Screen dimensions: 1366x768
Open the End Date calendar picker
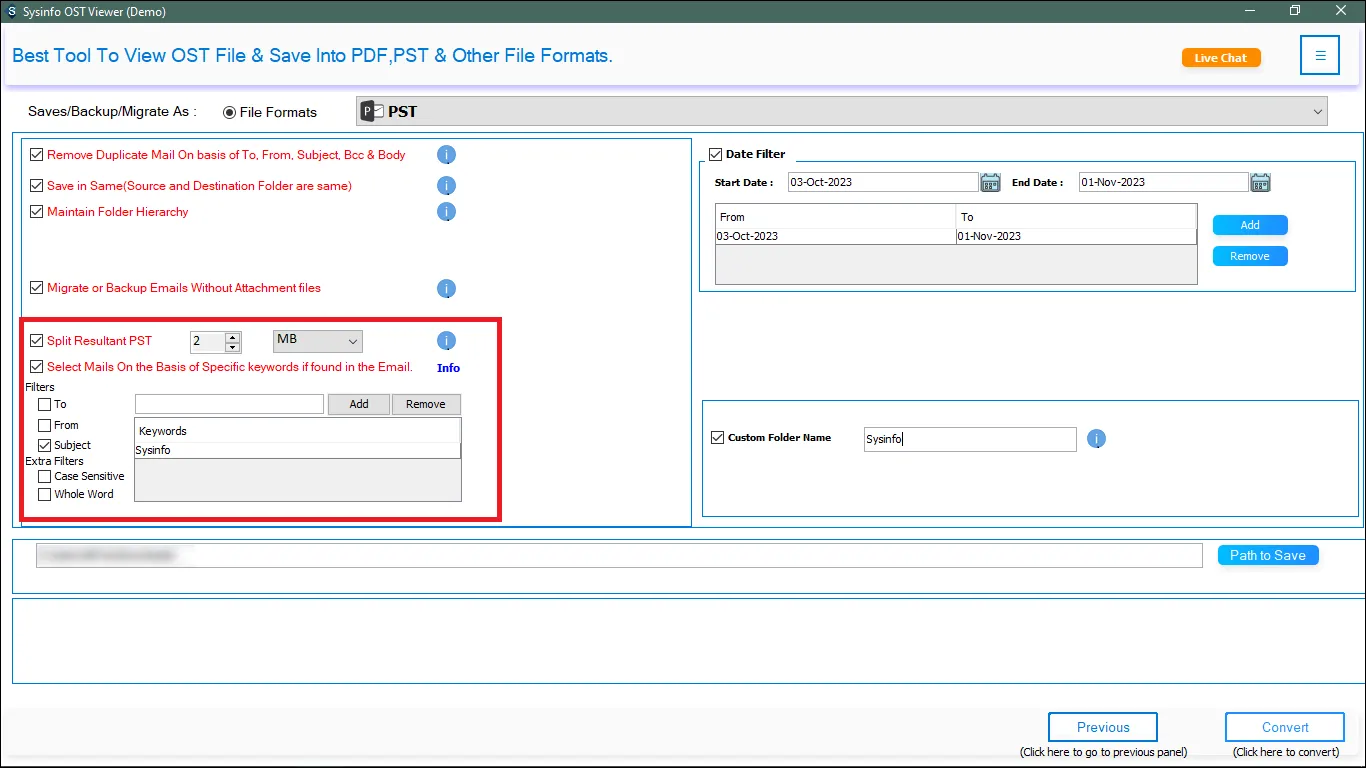(x=1260, y=182)
